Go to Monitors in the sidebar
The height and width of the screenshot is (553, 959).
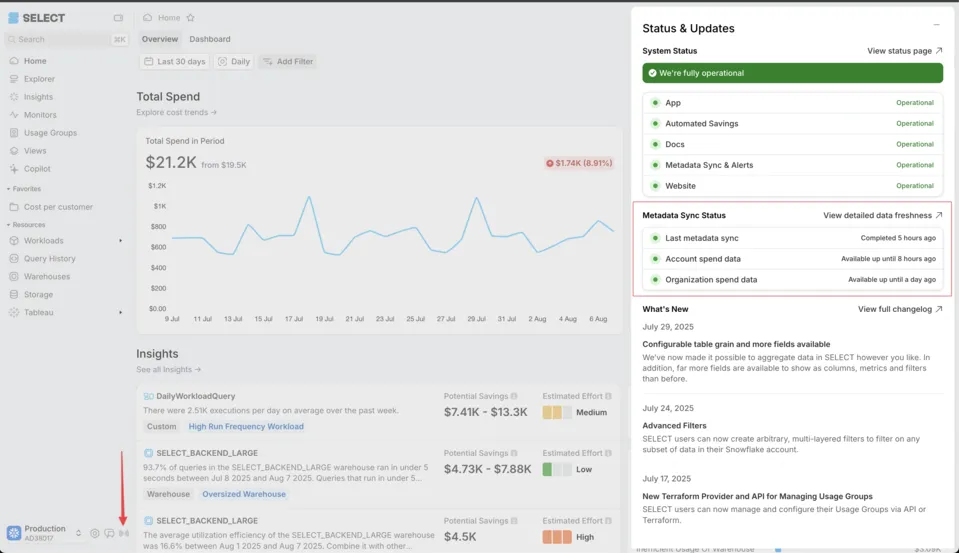coord(40,115)
